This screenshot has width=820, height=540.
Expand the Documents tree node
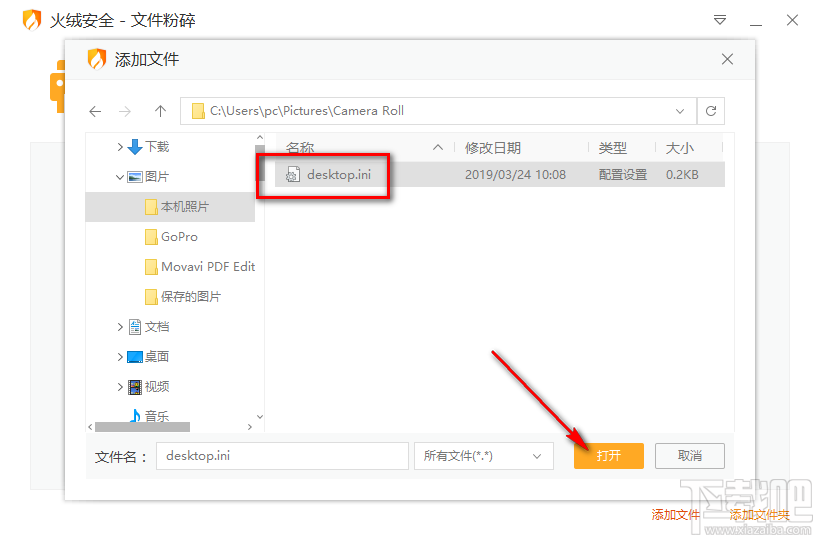(121, 327)
